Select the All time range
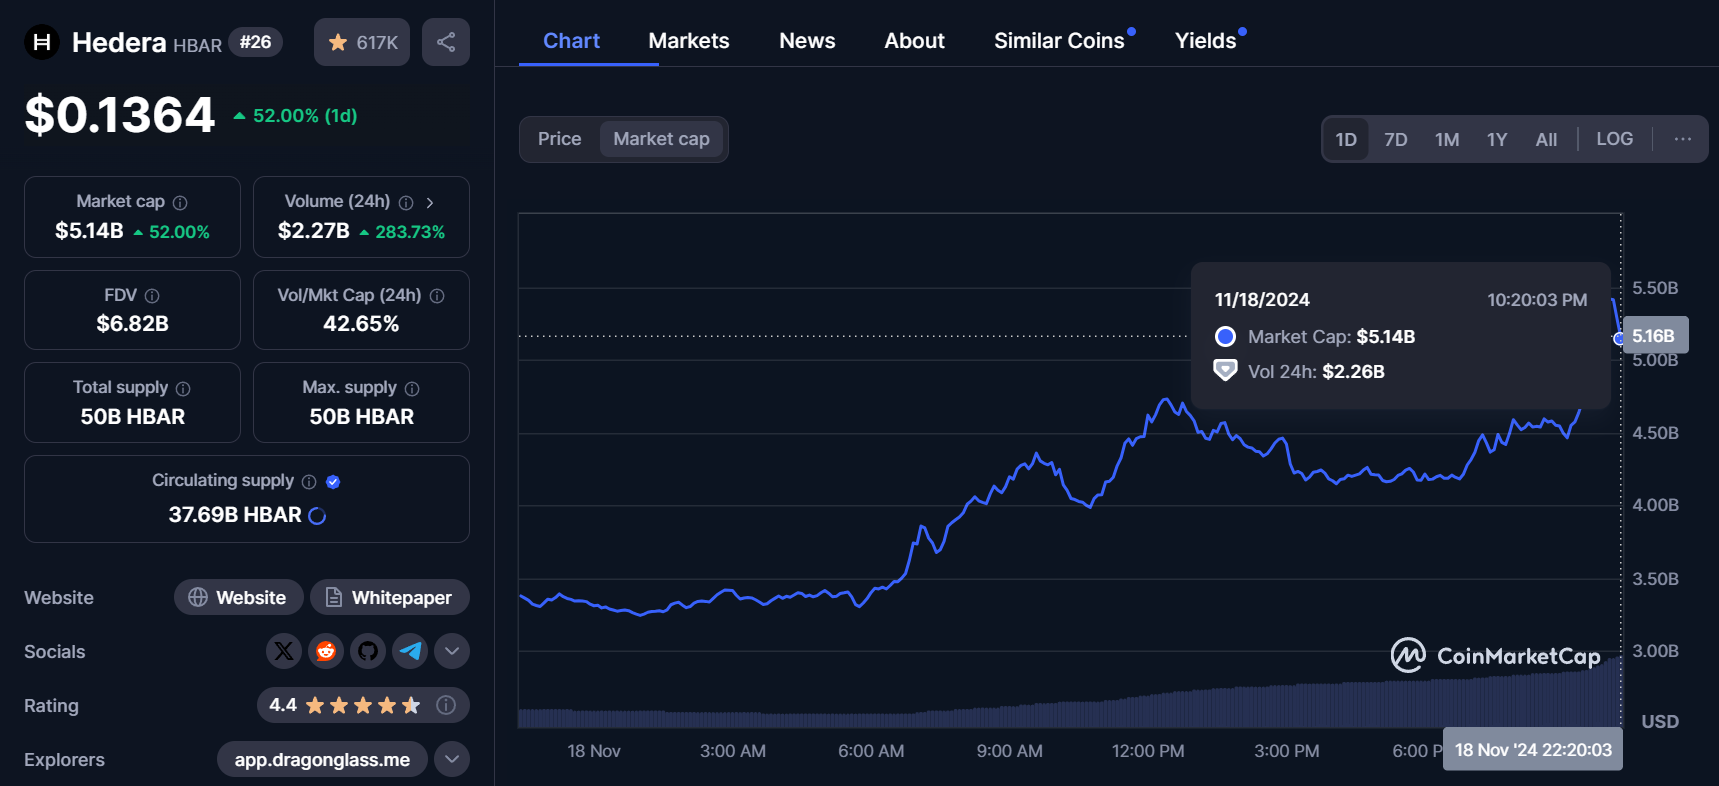 pyautogui.click(x=1546, y=139)
